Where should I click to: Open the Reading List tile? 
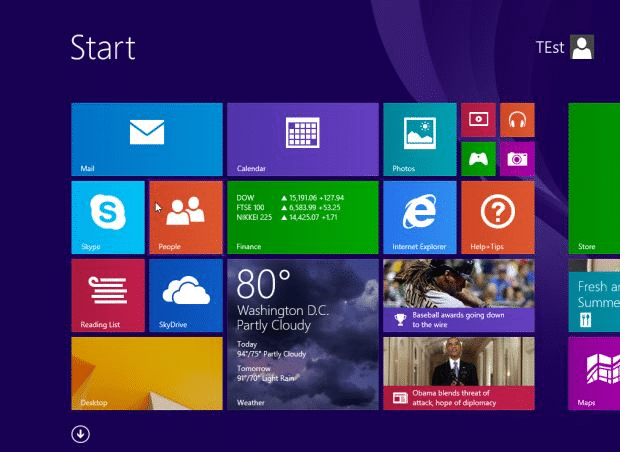click(108, 295)
